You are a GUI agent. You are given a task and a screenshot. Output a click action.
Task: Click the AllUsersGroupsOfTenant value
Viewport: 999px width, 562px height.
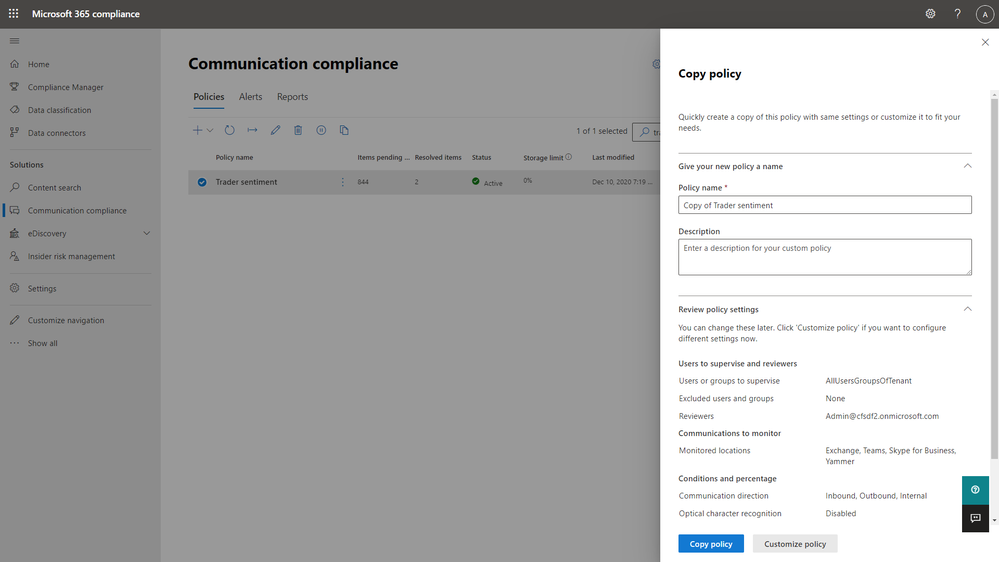pyautogui.click(x=868, y=381)
